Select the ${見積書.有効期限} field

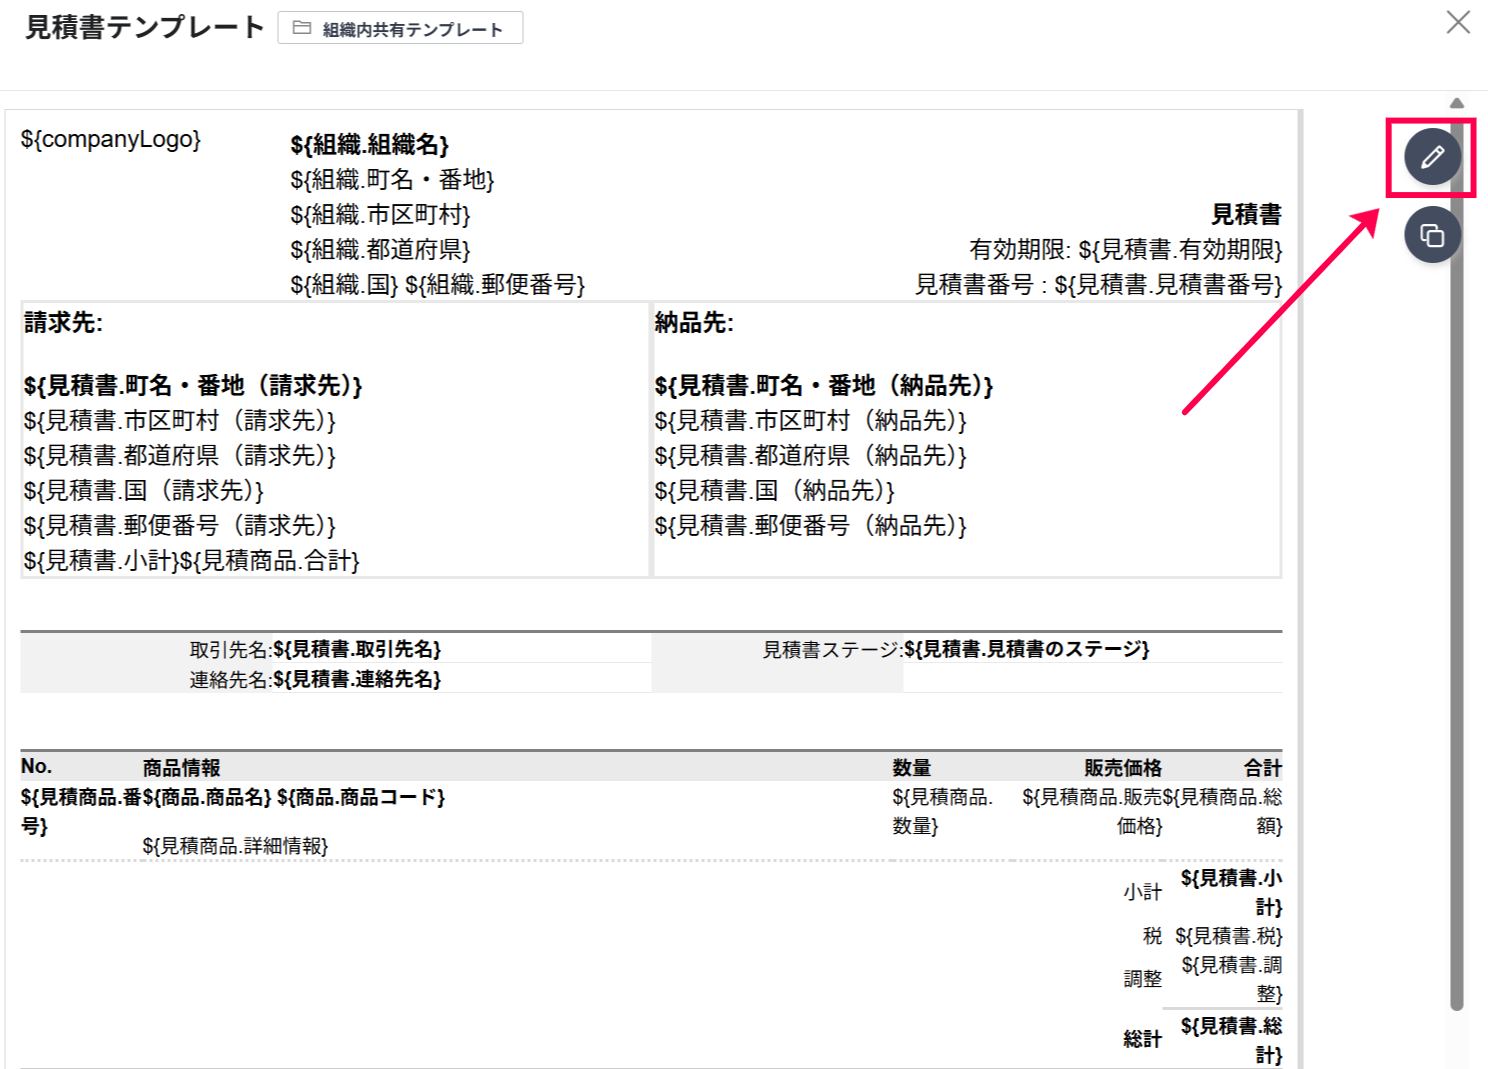click(x=1179, y=249)
